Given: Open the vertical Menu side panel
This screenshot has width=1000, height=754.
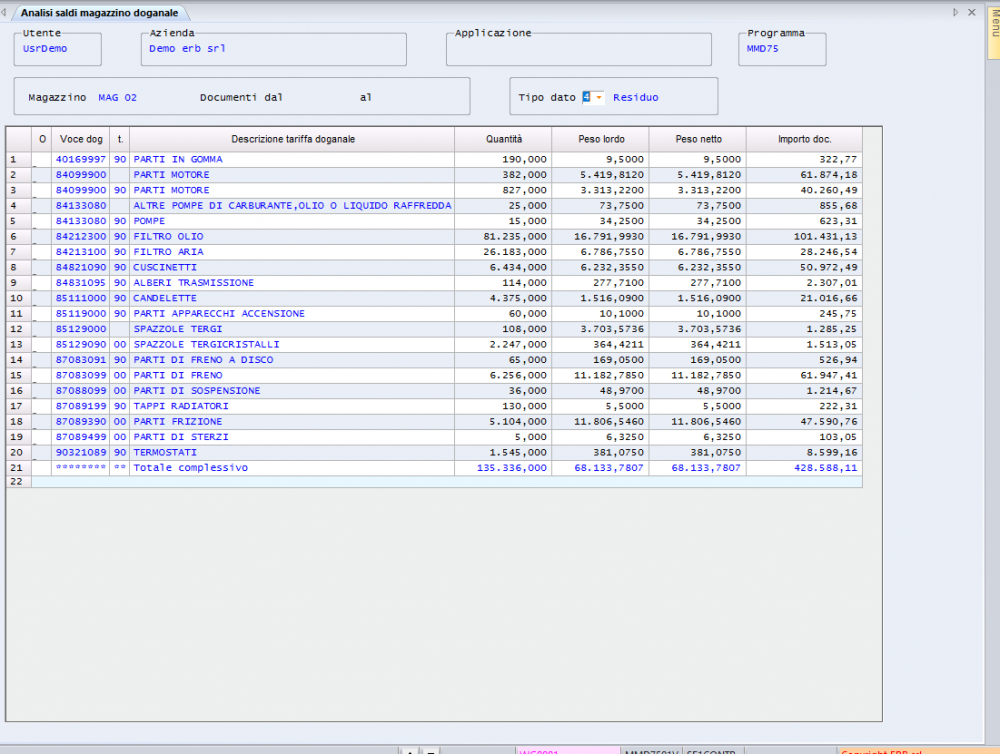Looking at the screenshot, I should 993,30.
